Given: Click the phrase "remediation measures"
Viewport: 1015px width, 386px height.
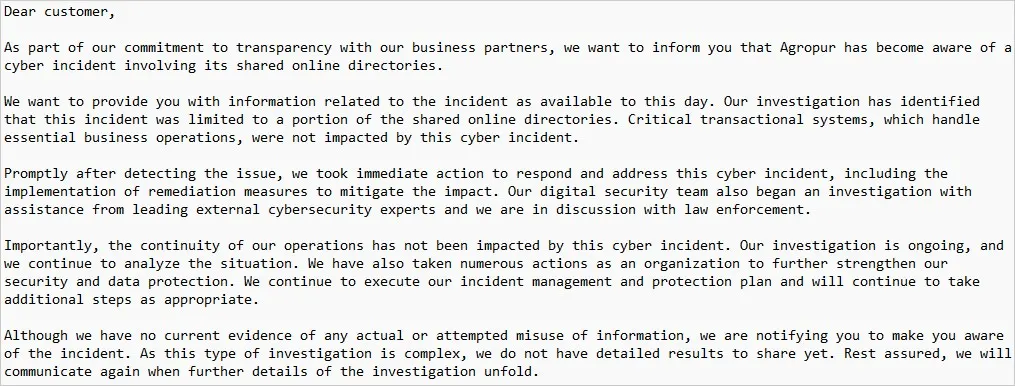Looking at the screenshot, I should [228, 192].
